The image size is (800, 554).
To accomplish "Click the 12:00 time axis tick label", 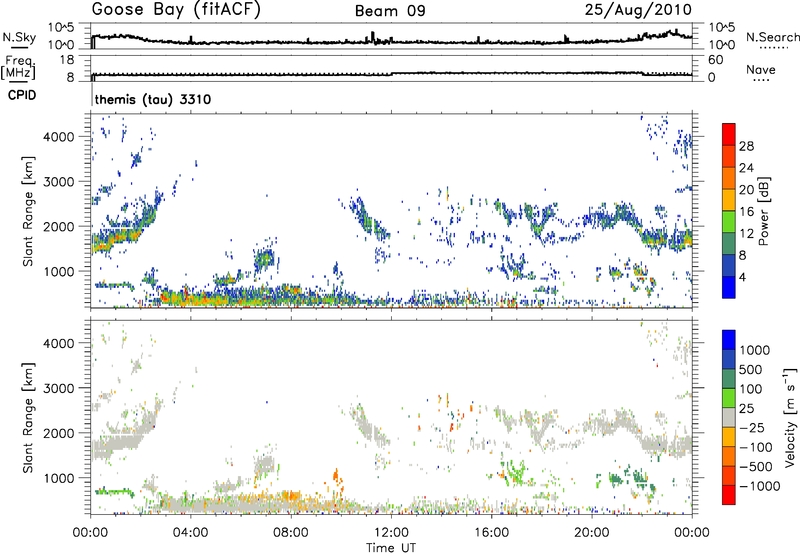I will point(391,533).
